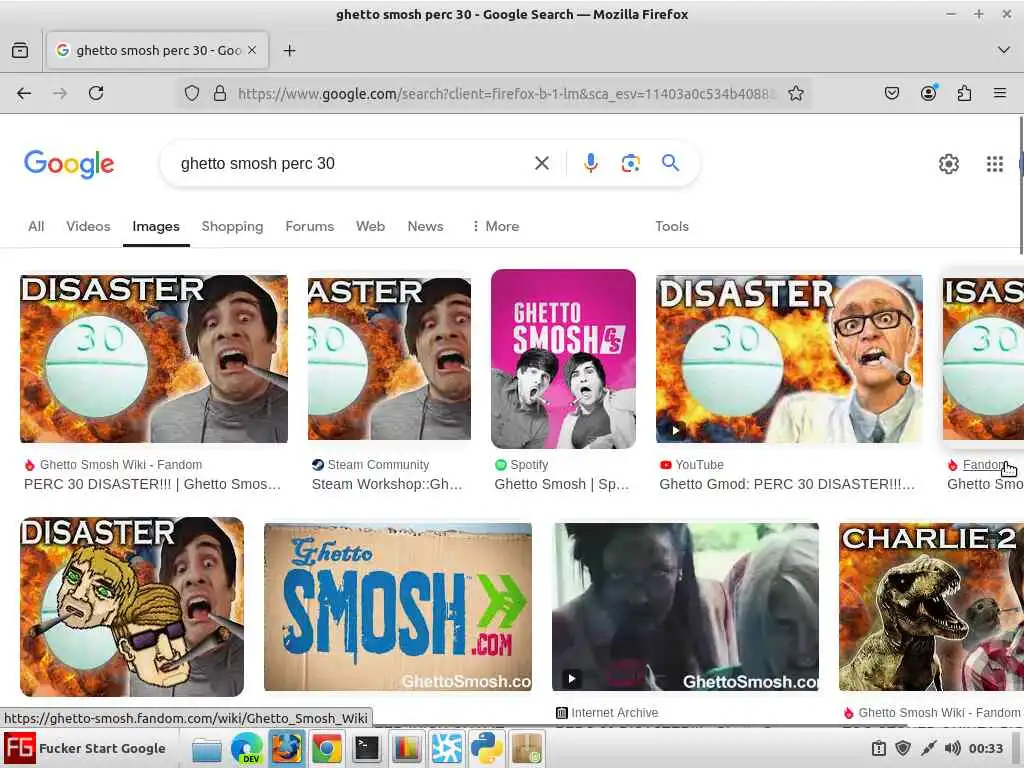Open the Firefox account icon
Image resolution: width=1024 pixels, height=768 pixels.
coord(928,93)
